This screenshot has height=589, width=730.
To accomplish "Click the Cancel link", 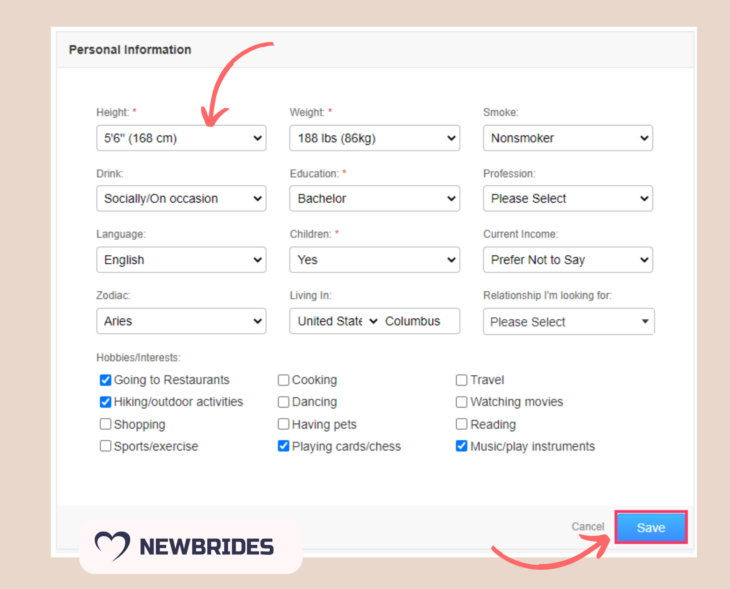I will (588, 527).
